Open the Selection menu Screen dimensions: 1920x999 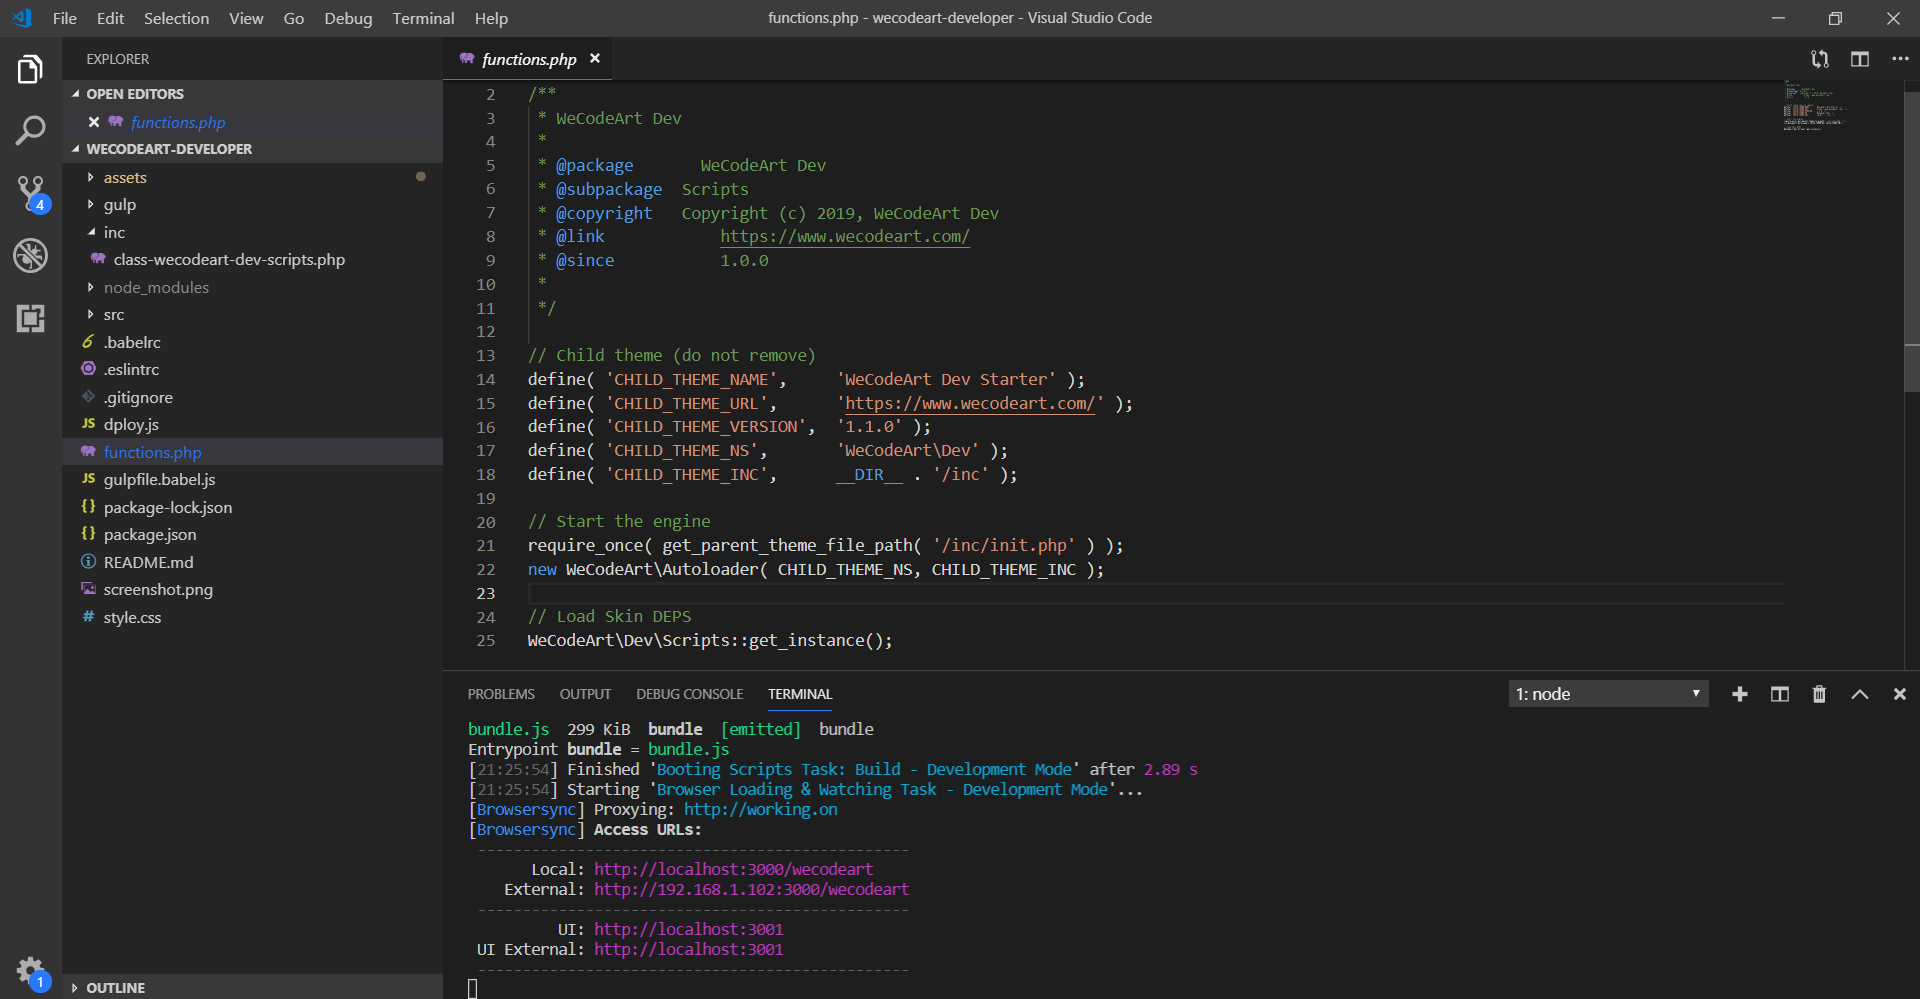point(176,18)
